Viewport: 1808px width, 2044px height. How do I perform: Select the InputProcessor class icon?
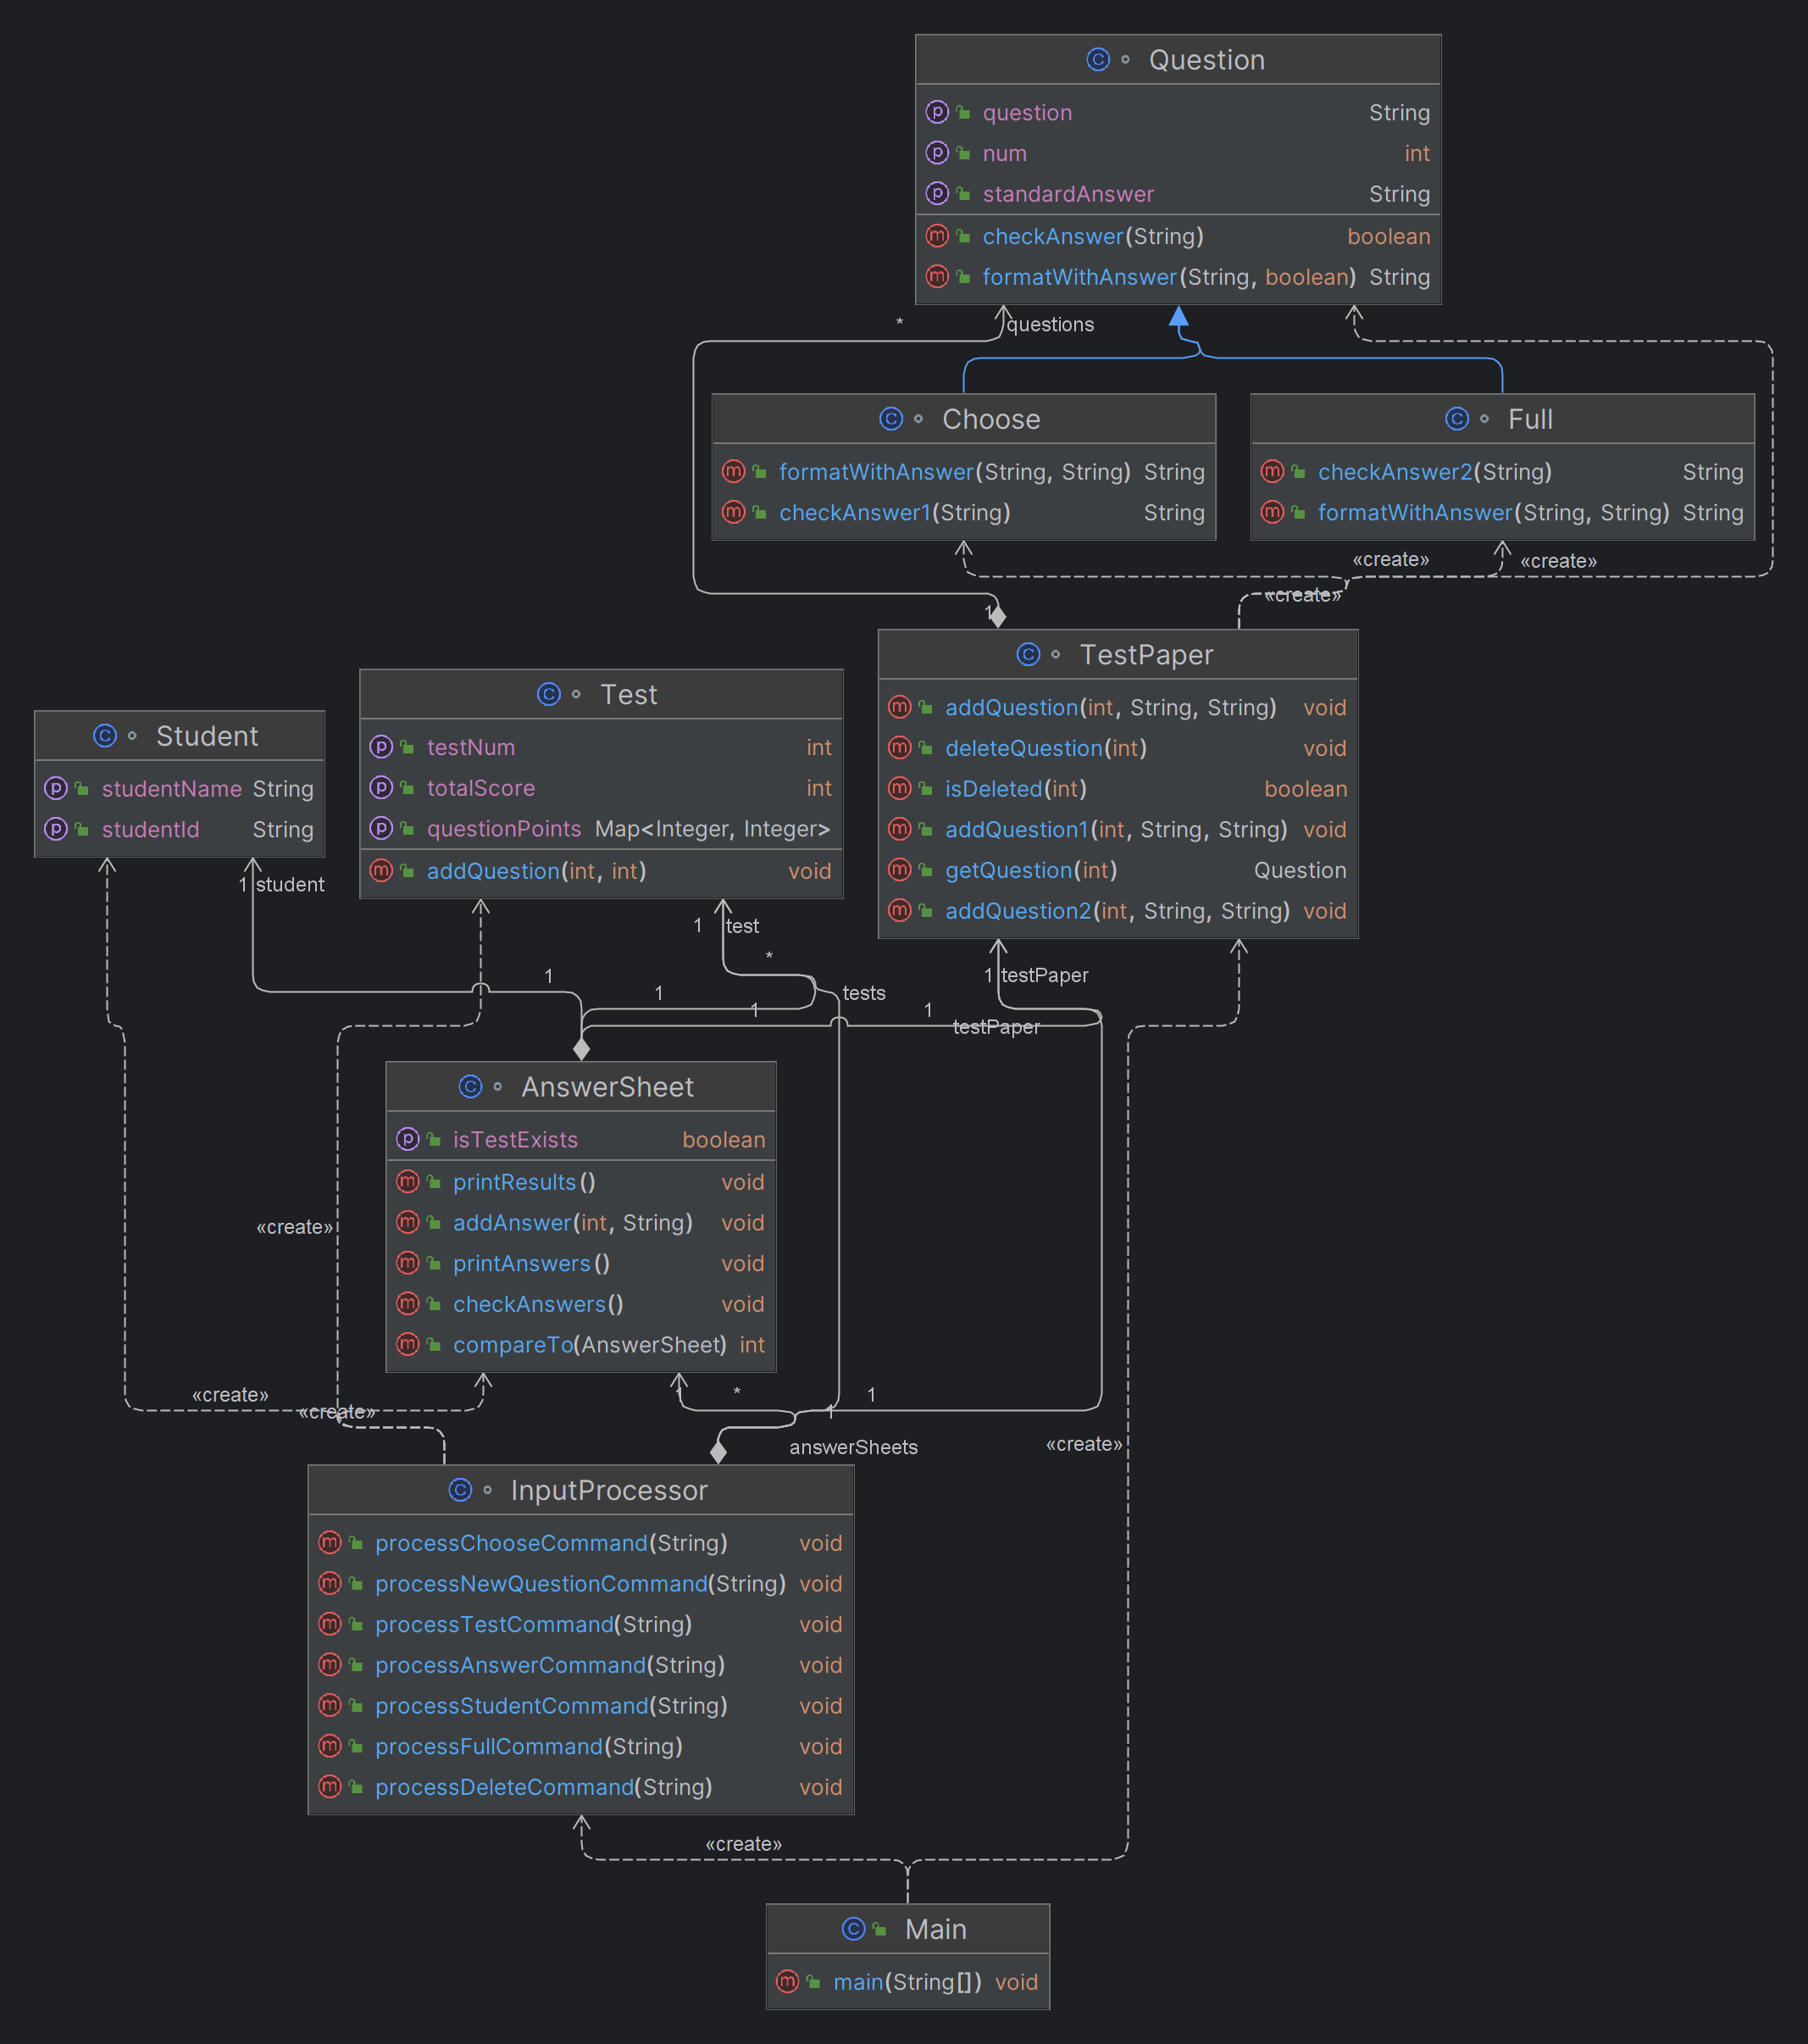coord(460,1490)
